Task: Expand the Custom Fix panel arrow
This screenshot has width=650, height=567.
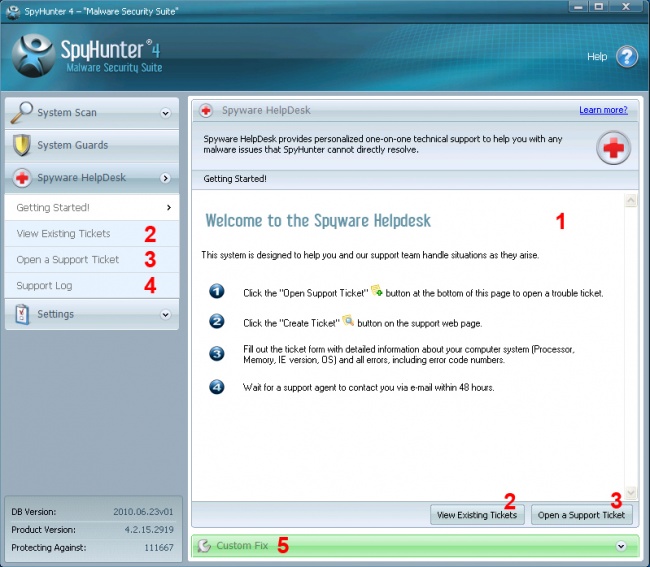Action: point(621,546)
